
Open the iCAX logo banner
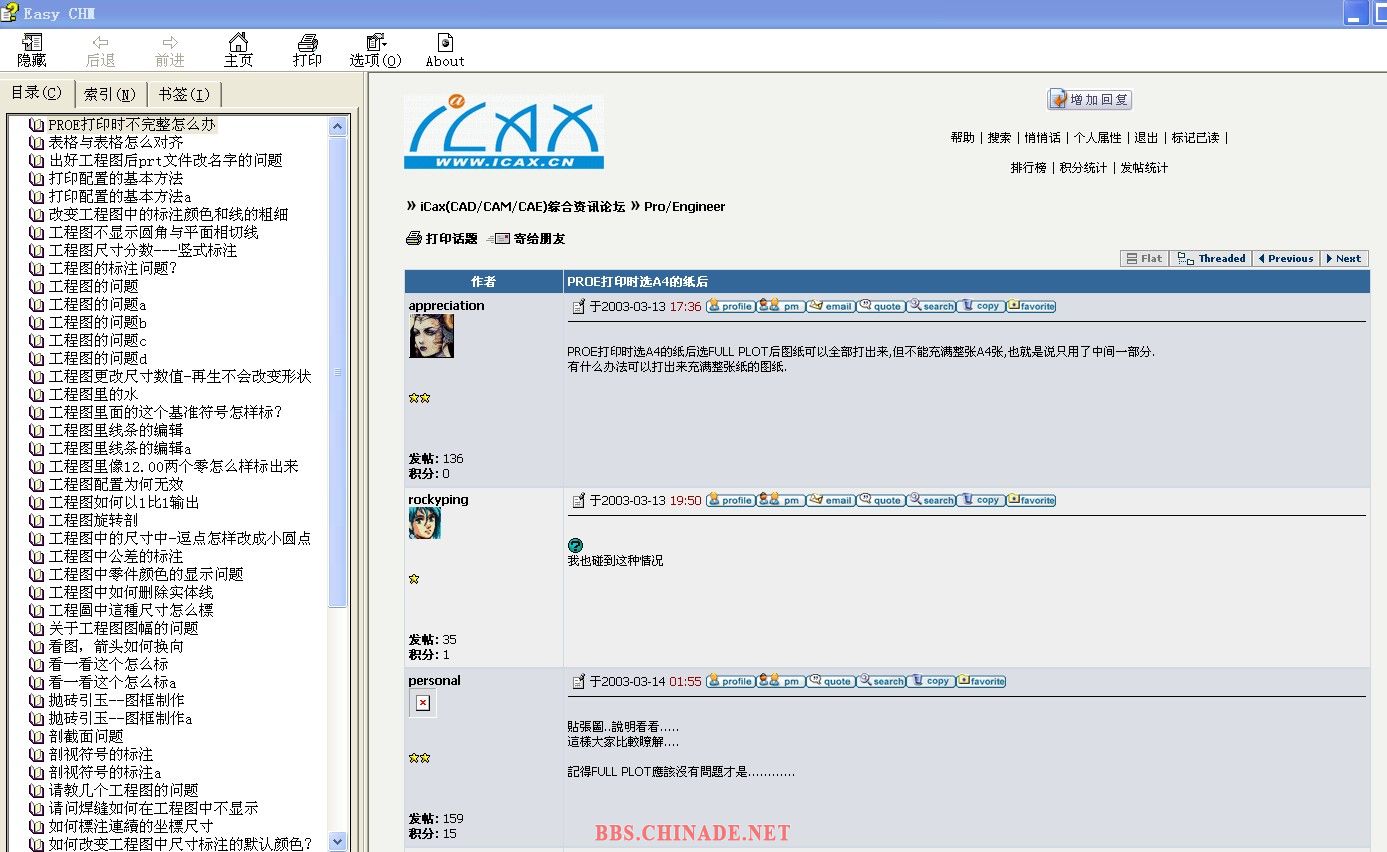(504, 132)
